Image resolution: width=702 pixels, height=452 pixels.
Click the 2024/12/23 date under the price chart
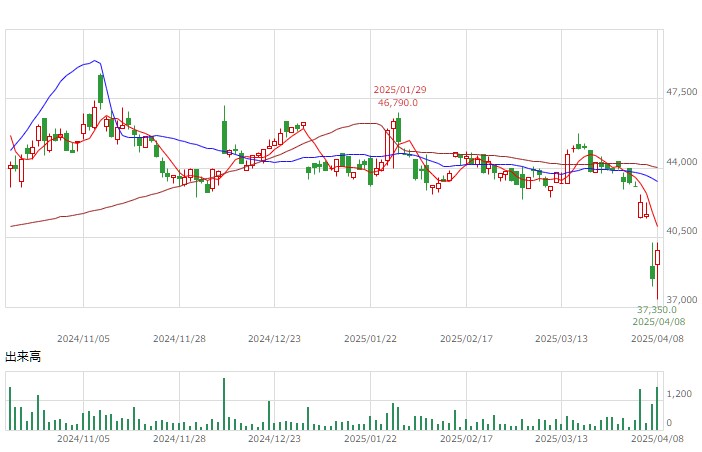click(x=274, y=339)
